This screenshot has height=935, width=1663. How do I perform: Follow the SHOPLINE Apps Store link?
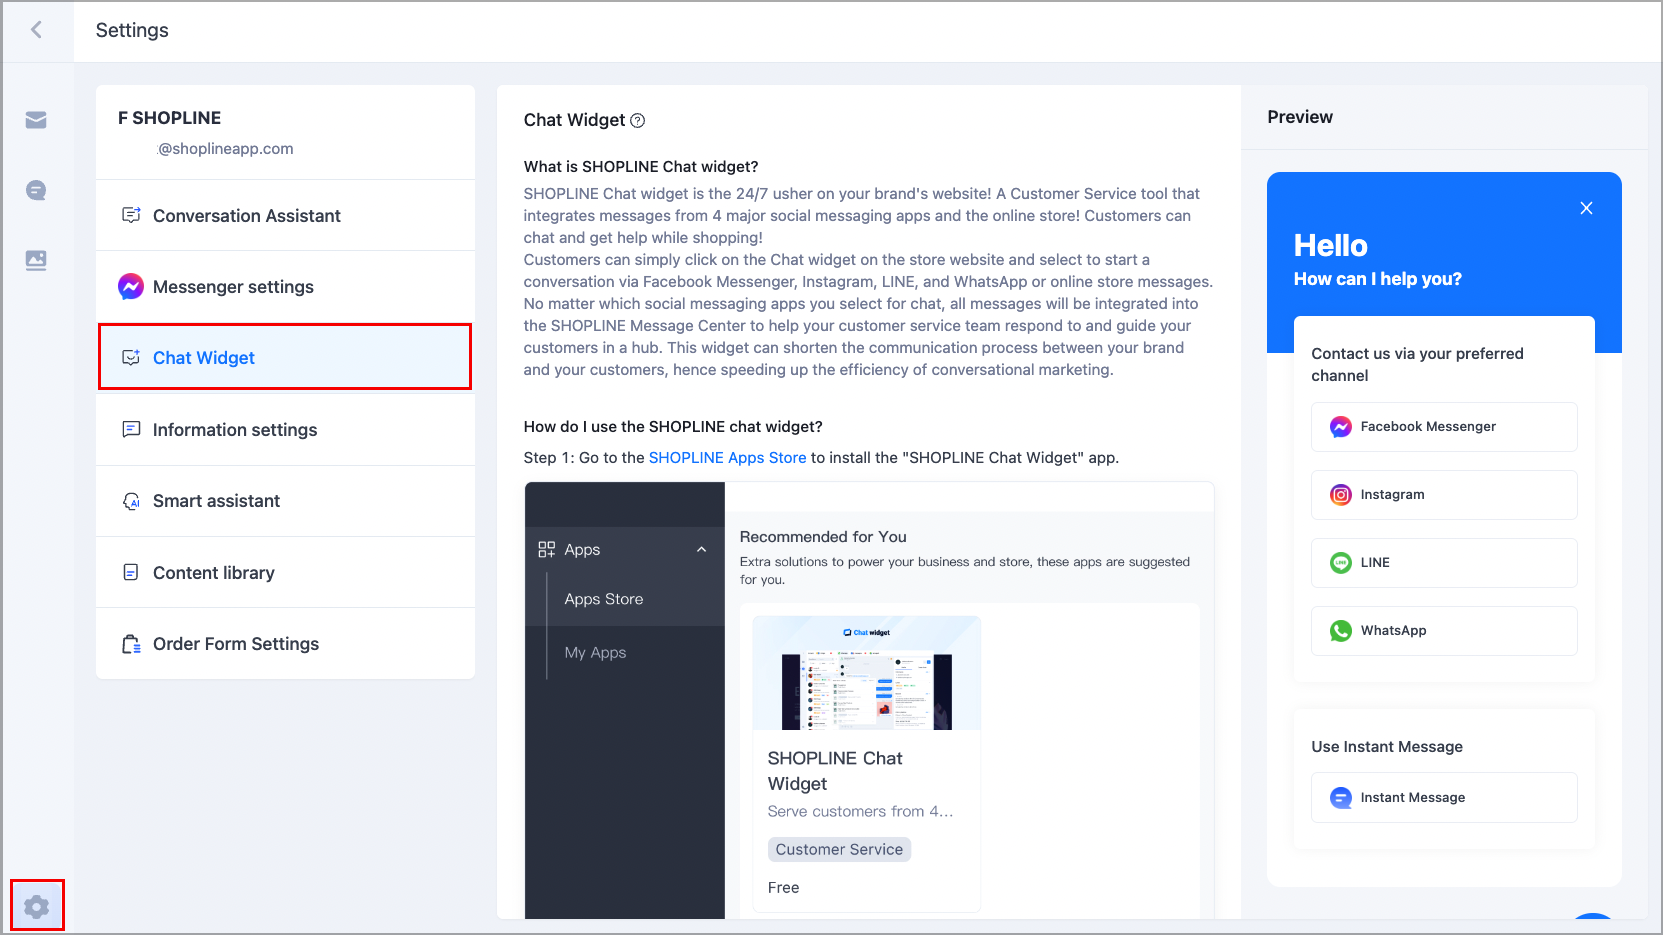tap(727, 457)
